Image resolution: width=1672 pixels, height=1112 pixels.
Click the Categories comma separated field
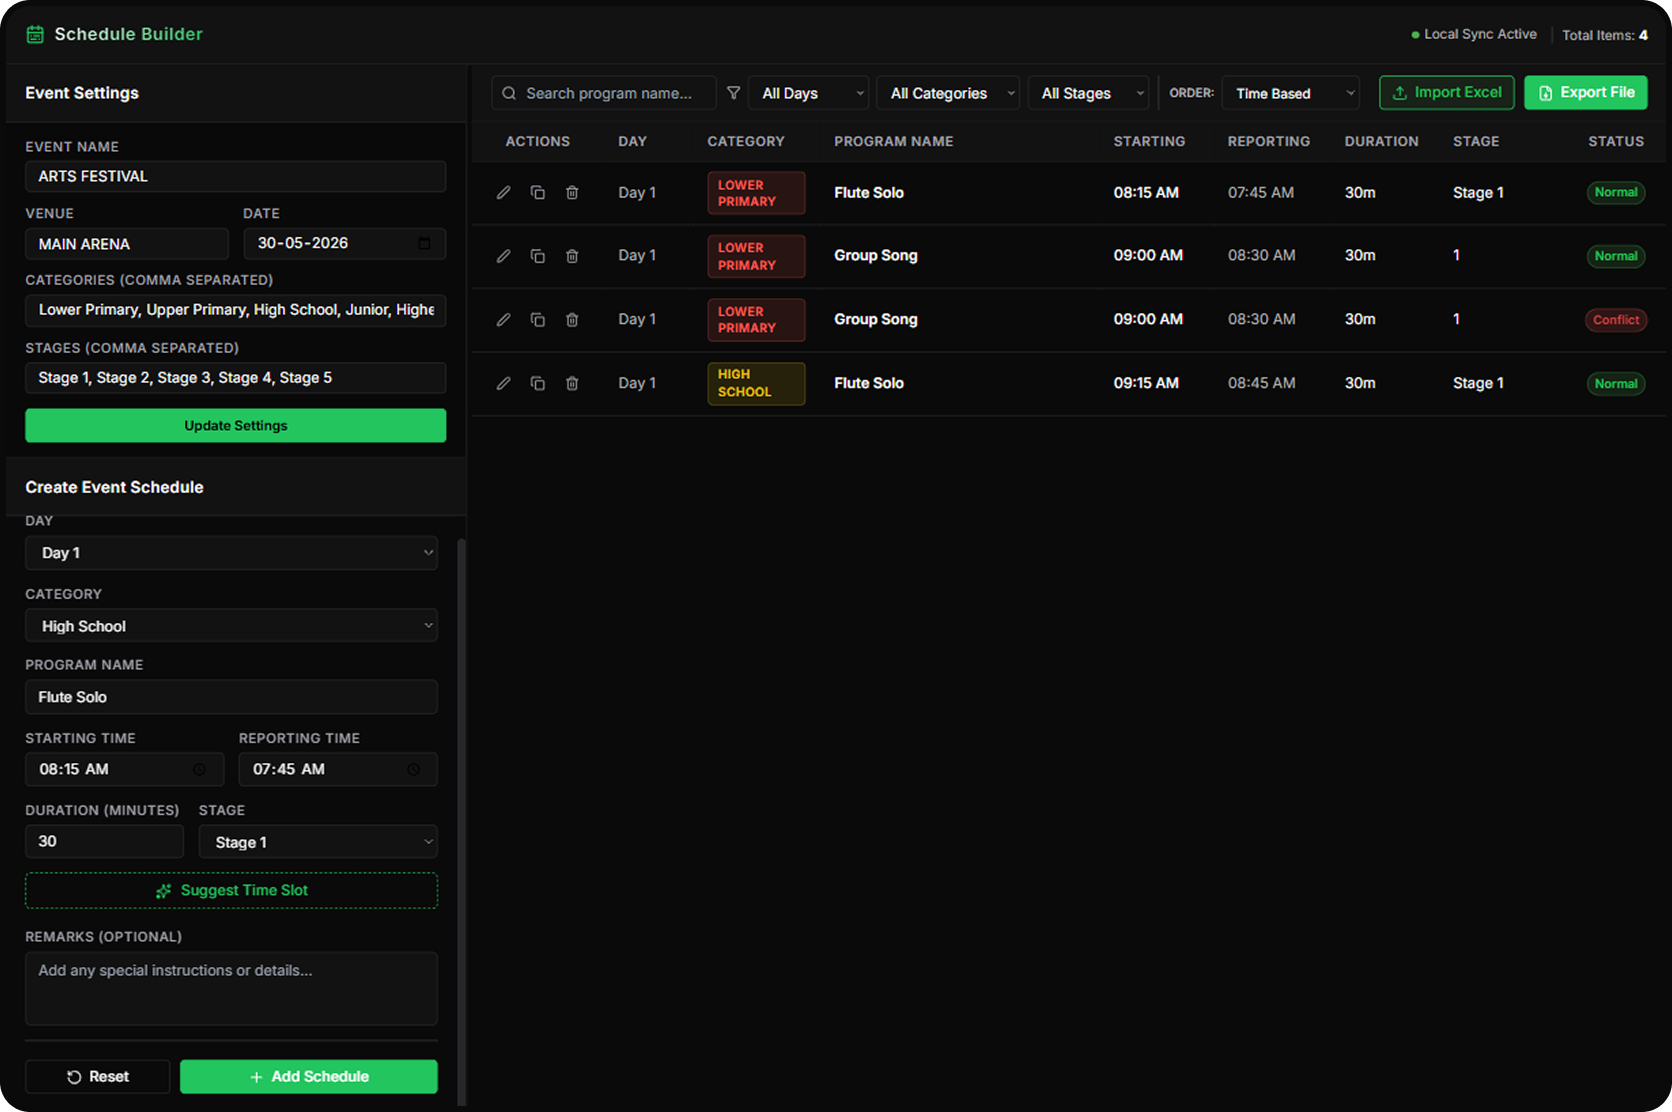point(236,310)
